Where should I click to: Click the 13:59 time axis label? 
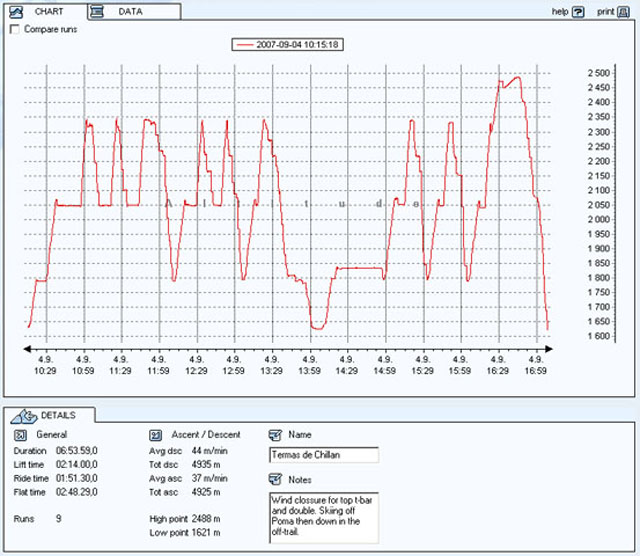(x=309, y=371)
